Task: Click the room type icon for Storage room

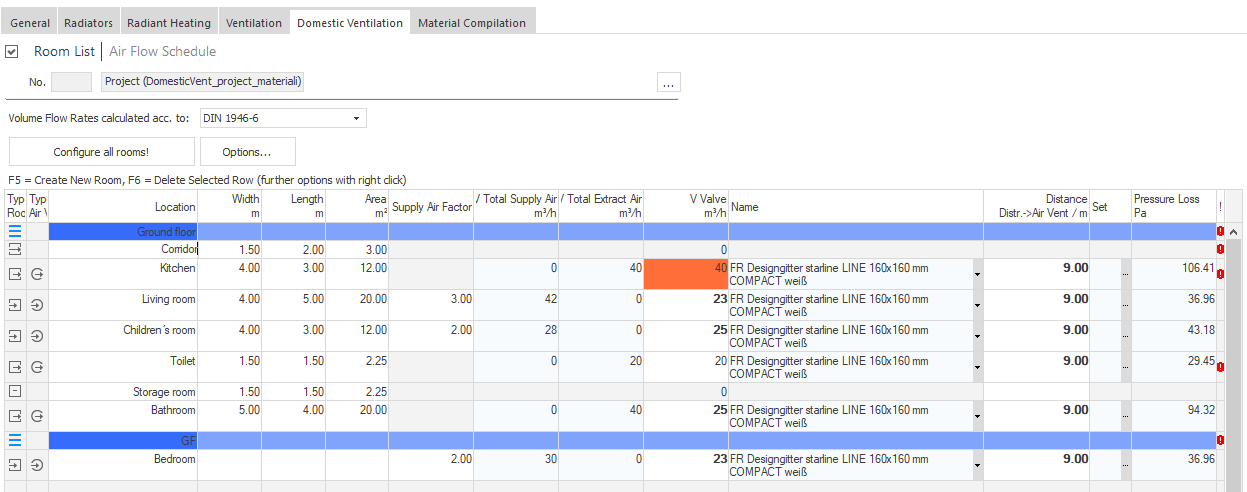Action: click(x=15, y=391)
